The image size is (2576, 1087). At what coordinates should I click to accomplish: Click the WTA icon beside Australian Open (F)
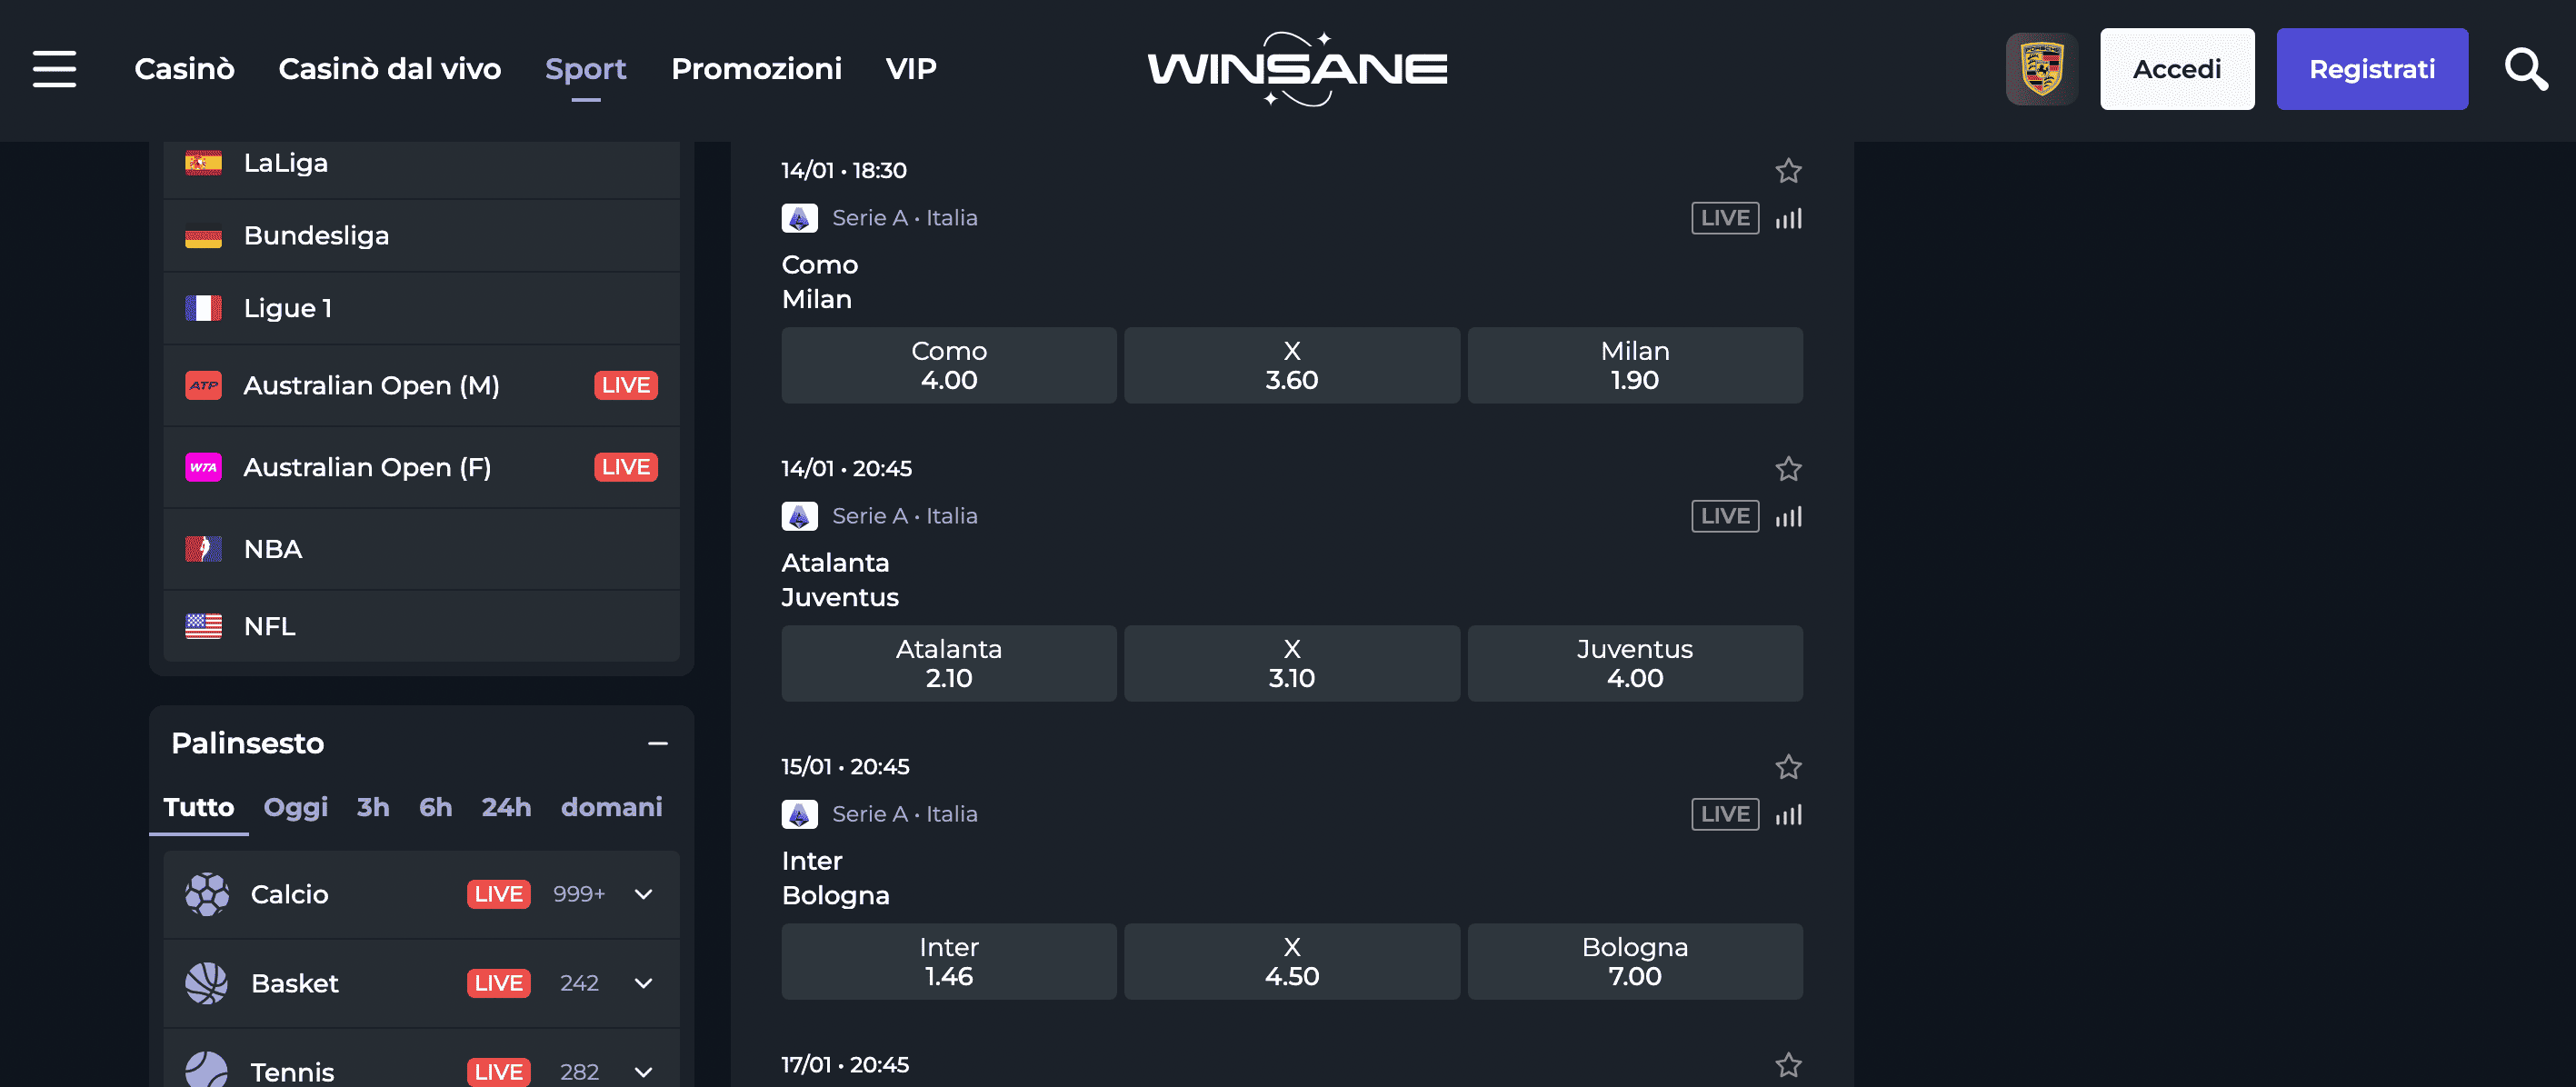[204, 467]
